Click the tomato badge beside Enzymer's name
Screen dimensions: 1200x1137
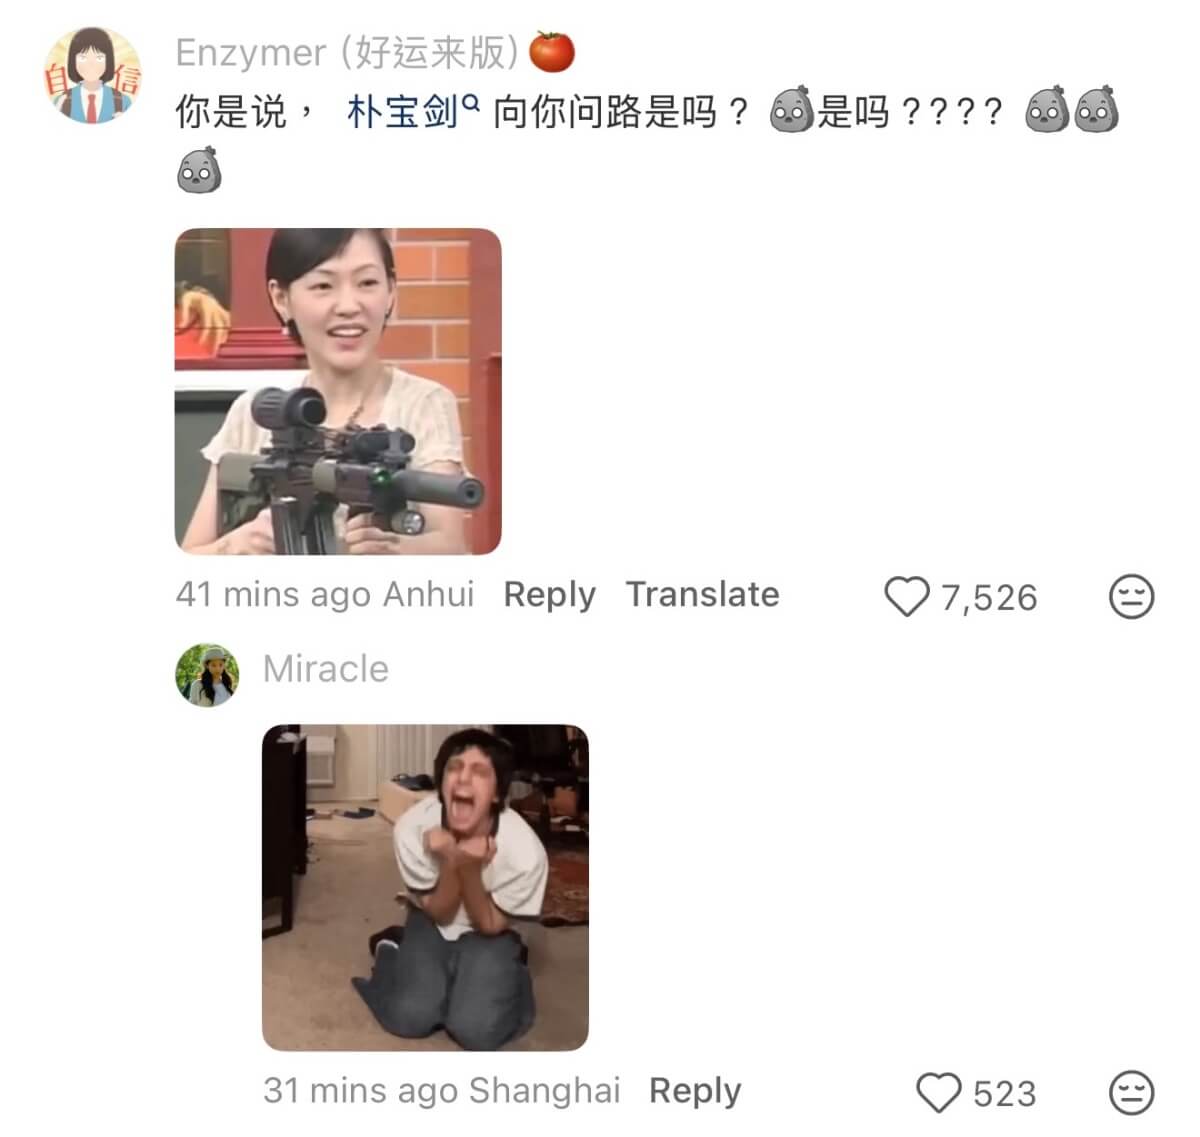552,52
